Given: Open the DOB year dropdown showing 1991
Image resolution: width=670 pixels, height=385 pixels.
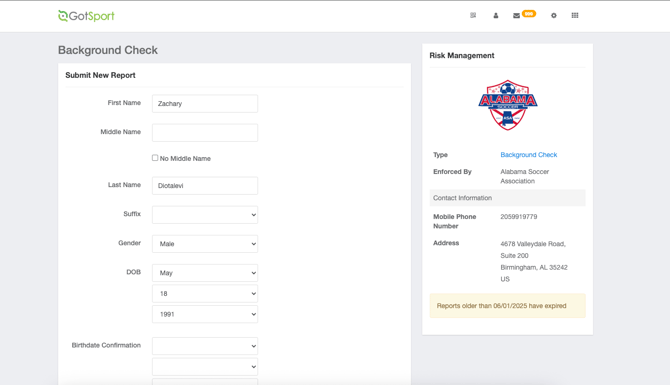Looking at the screenshot, I should coord(205,314).
